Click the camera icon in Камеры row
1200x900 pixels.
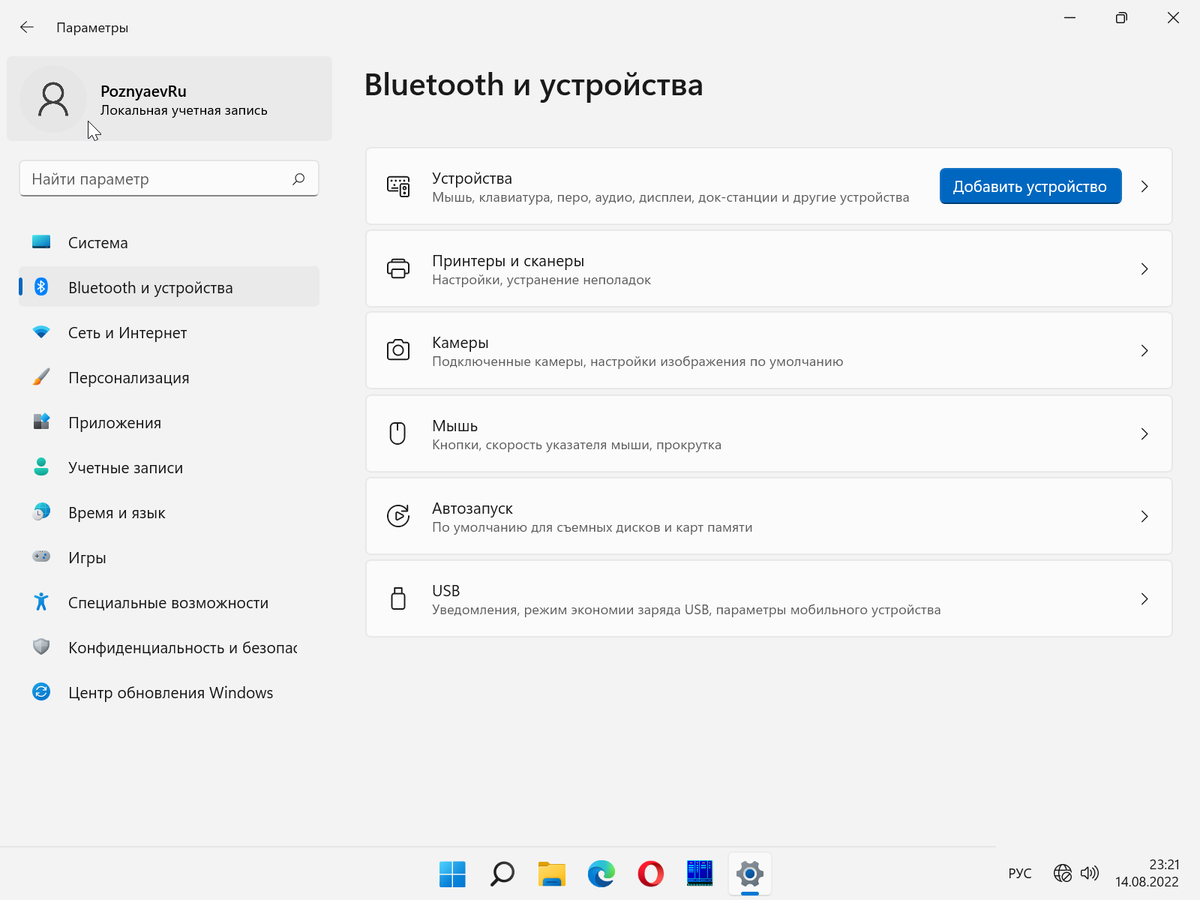(x=398, y=350)
